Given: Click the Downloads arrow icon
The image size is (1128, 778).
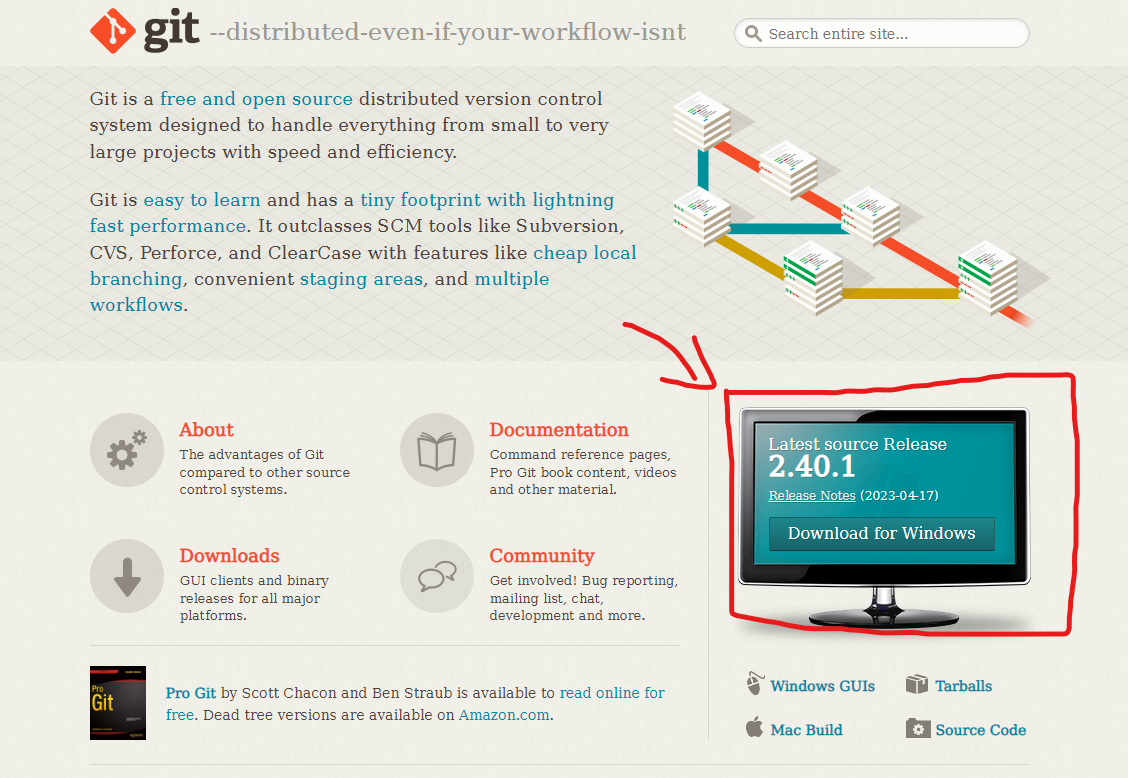Looking at the screenshot, I should (127, 576).
